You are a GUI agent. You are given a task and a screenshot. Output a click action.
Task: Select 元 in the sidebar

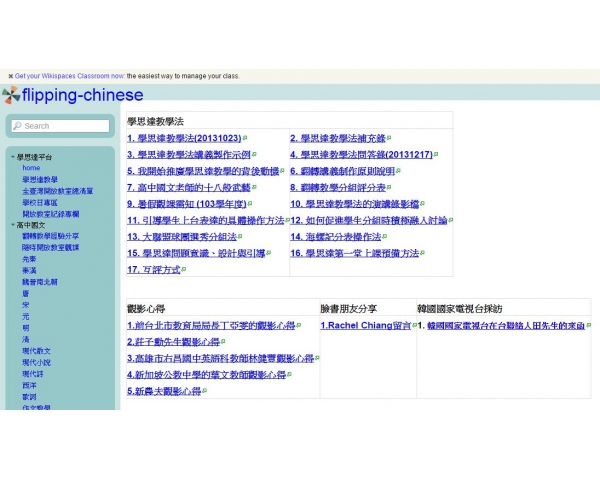click(26, 317)
